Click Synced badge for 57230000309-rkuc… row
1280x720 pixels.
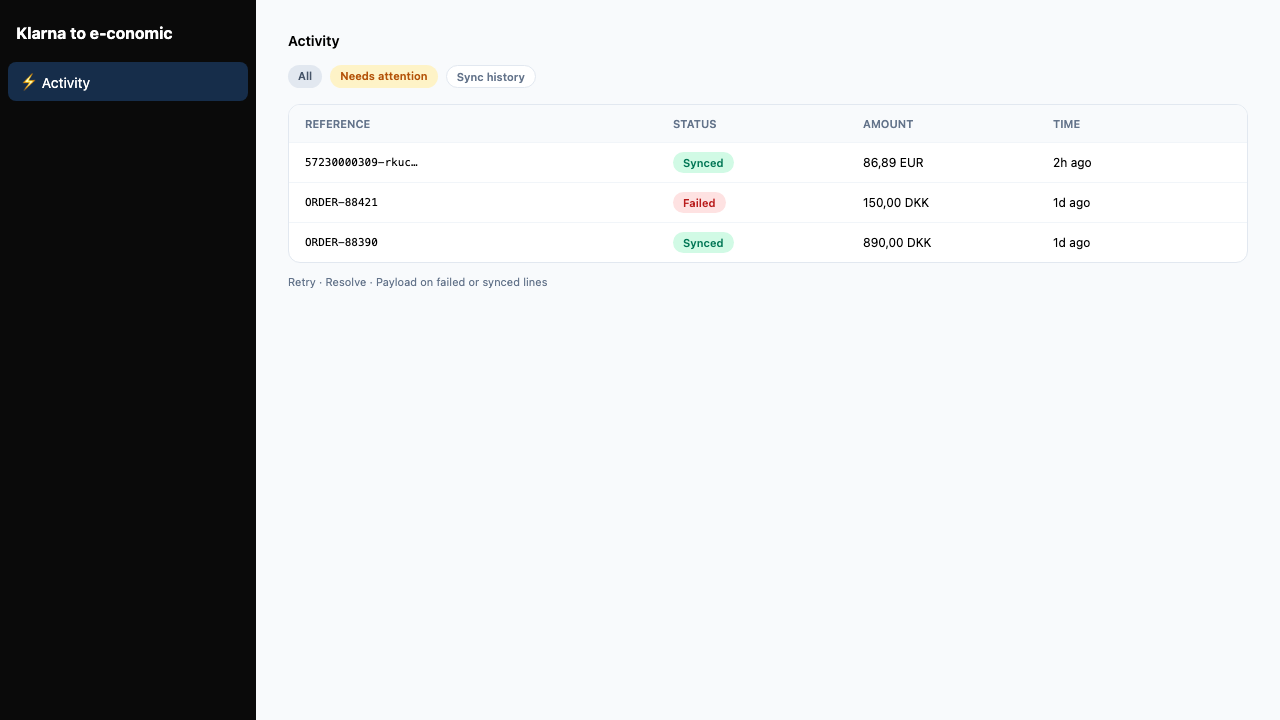(703, 163)
